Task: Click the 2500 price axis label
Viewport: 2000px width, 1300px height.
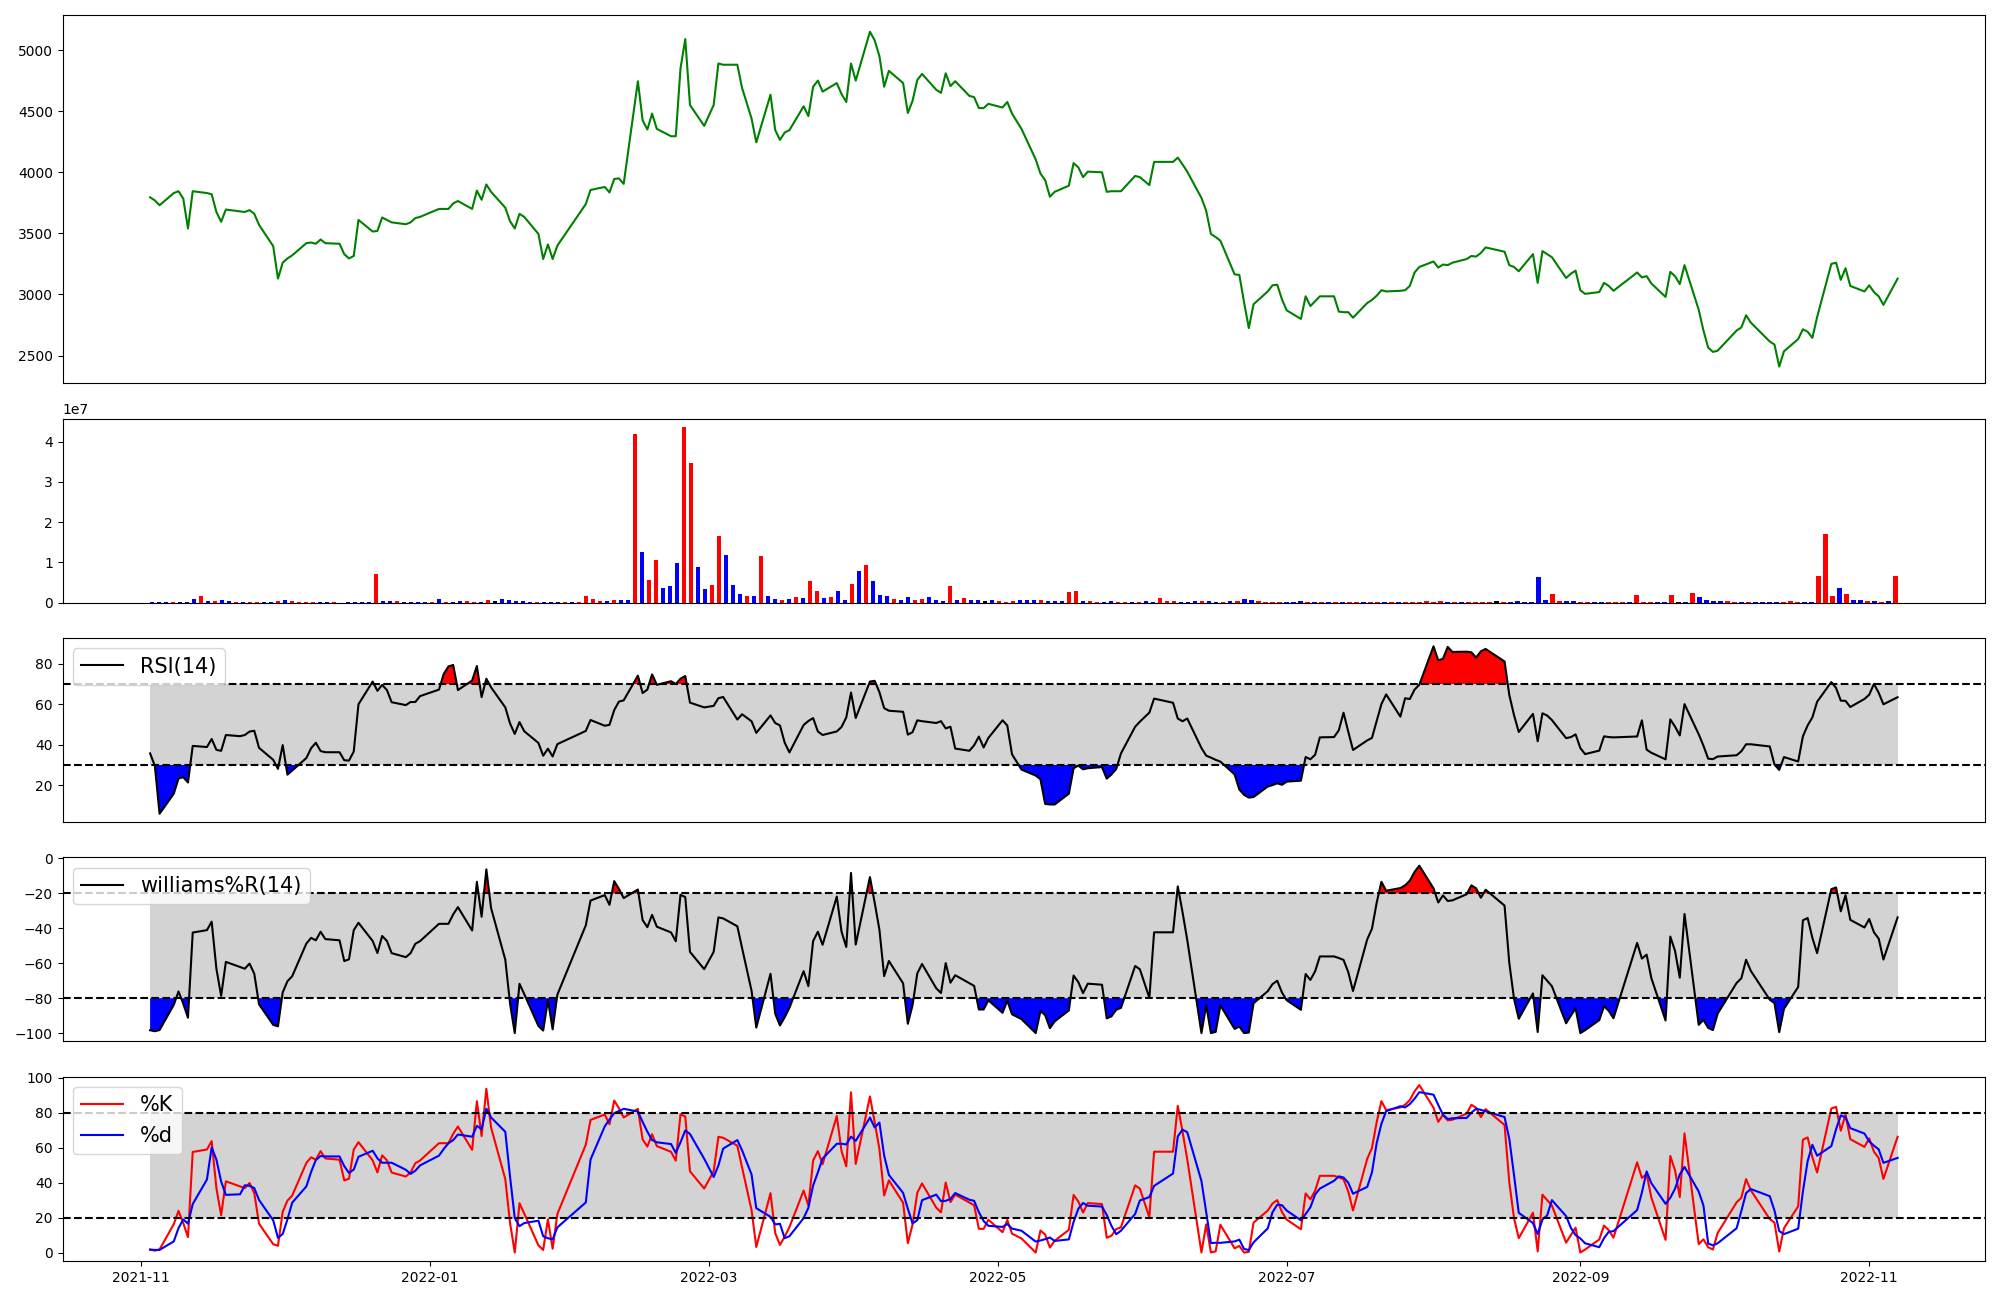Action: click(35, 357)
